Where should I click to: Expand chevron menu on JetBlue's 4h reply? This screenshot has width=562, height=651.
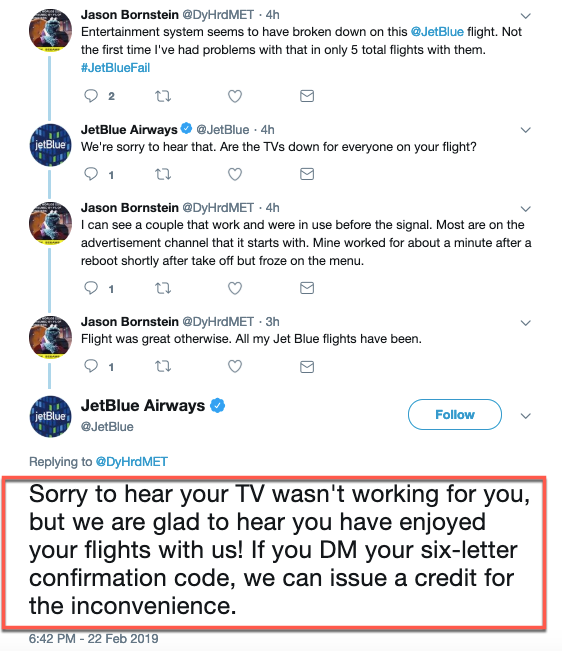525,130
